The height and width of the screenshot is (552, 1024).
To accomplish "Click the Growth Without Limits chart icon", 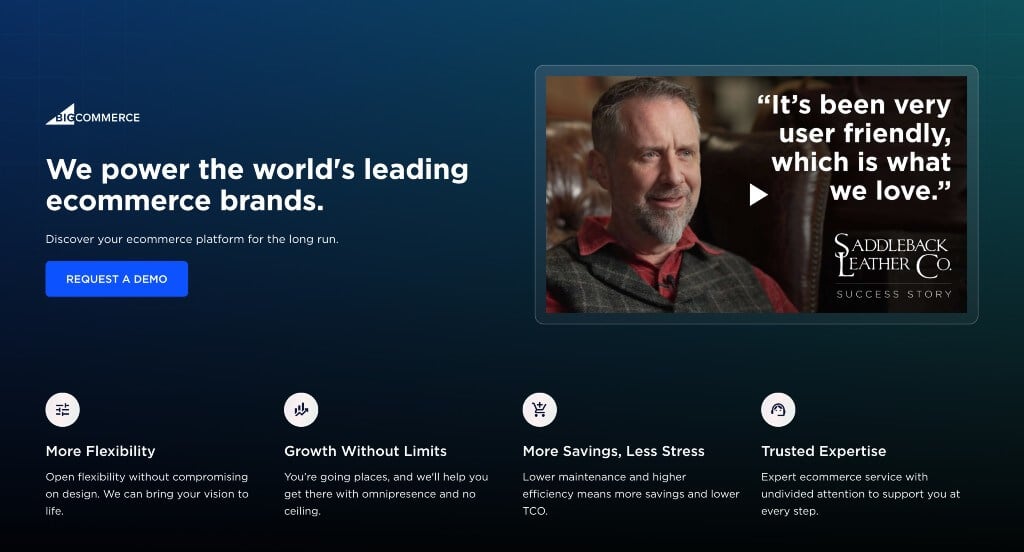I will pos(301,410).
